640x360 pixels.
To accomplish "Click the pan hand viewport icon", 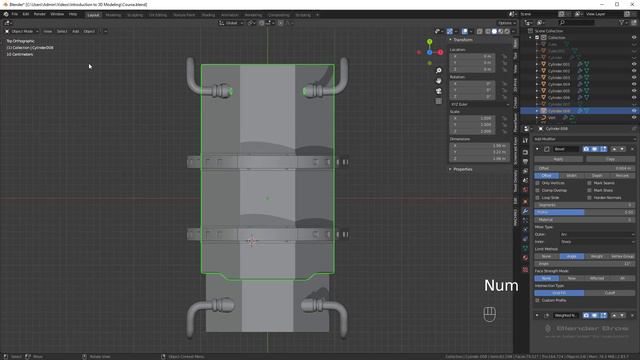I will click(x=439, y=81).
